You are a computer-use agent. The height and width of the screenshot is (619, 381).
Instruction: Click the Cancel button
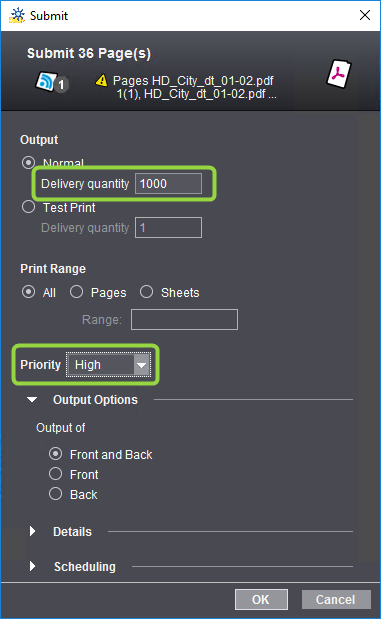[336, 599]
